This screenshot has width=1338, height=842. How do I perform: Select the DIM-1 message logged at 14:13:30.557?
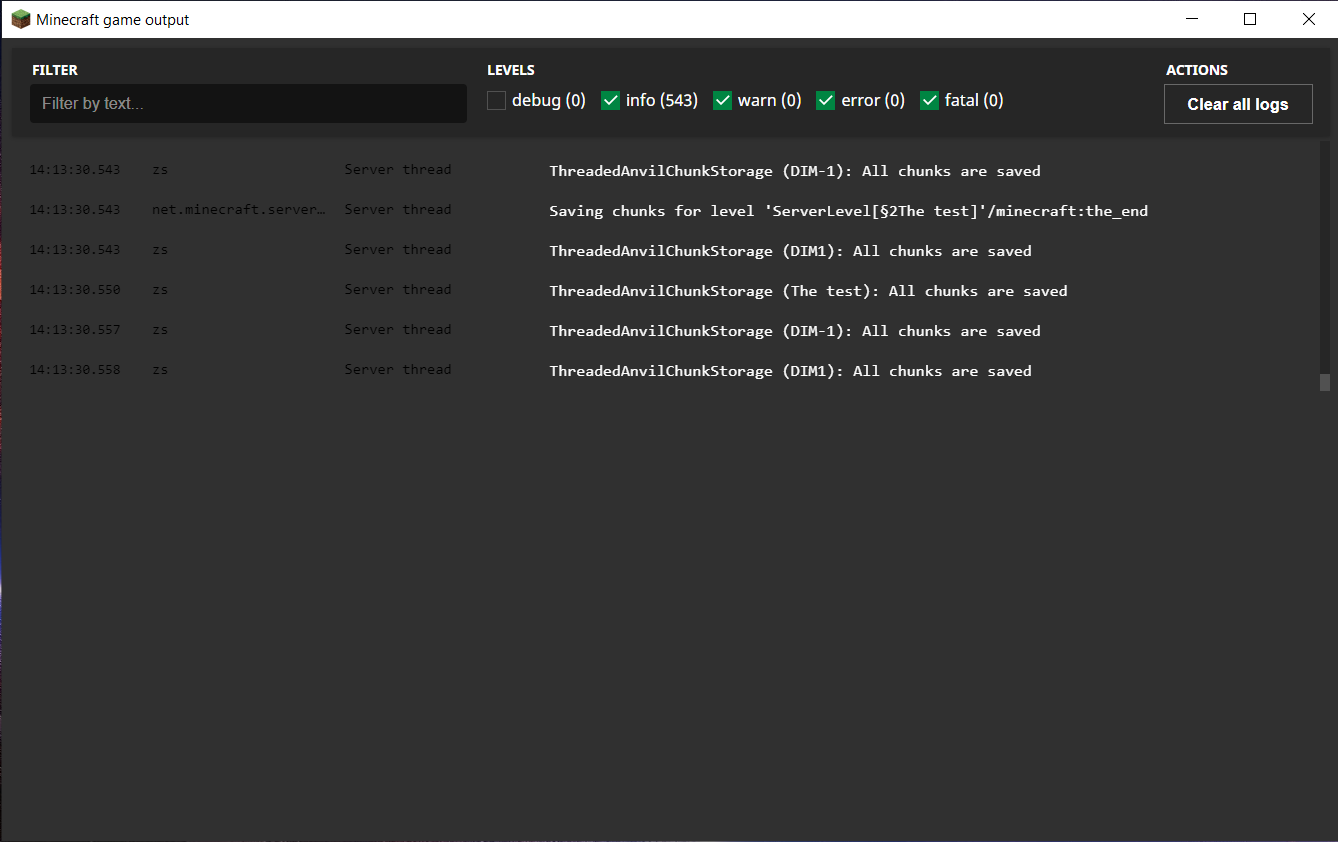795,331
